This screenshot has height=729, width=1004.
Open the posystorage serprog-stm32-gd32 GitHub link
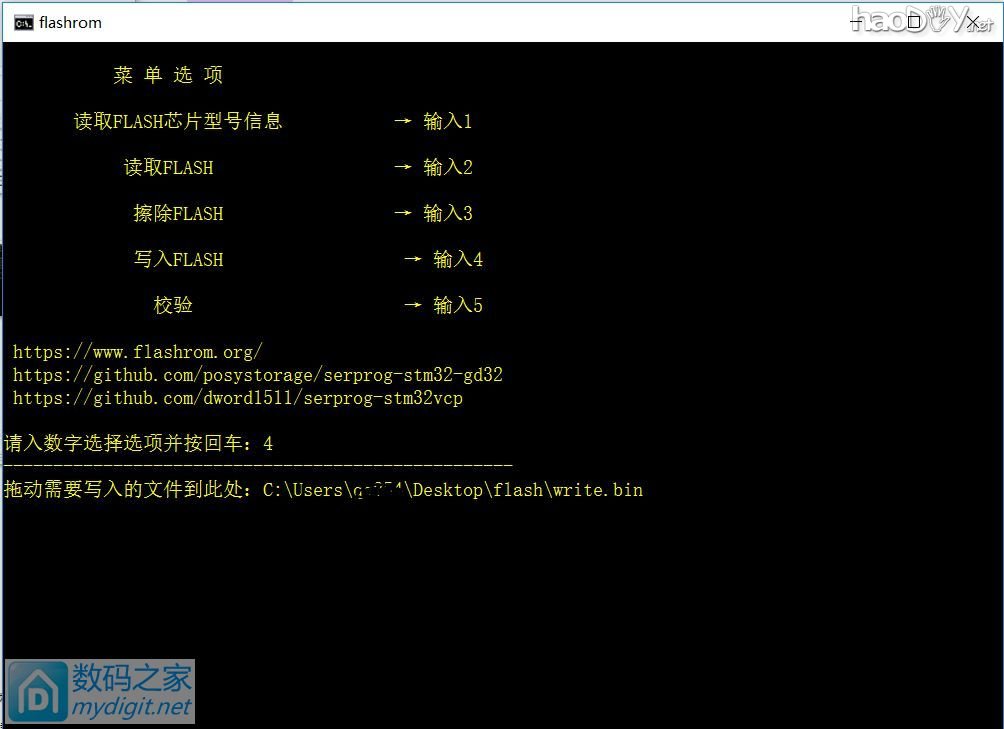[257, 375]
